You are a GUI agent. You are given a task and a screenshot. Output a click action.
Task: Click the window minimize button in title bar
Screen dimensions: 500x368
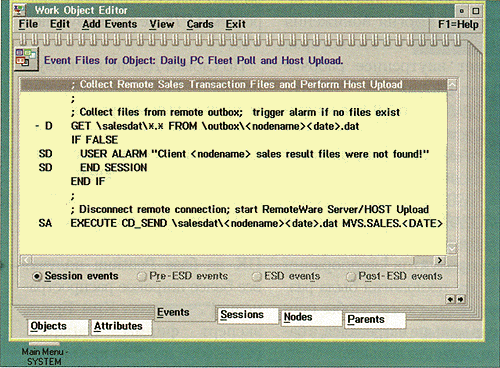pos(462,11)
